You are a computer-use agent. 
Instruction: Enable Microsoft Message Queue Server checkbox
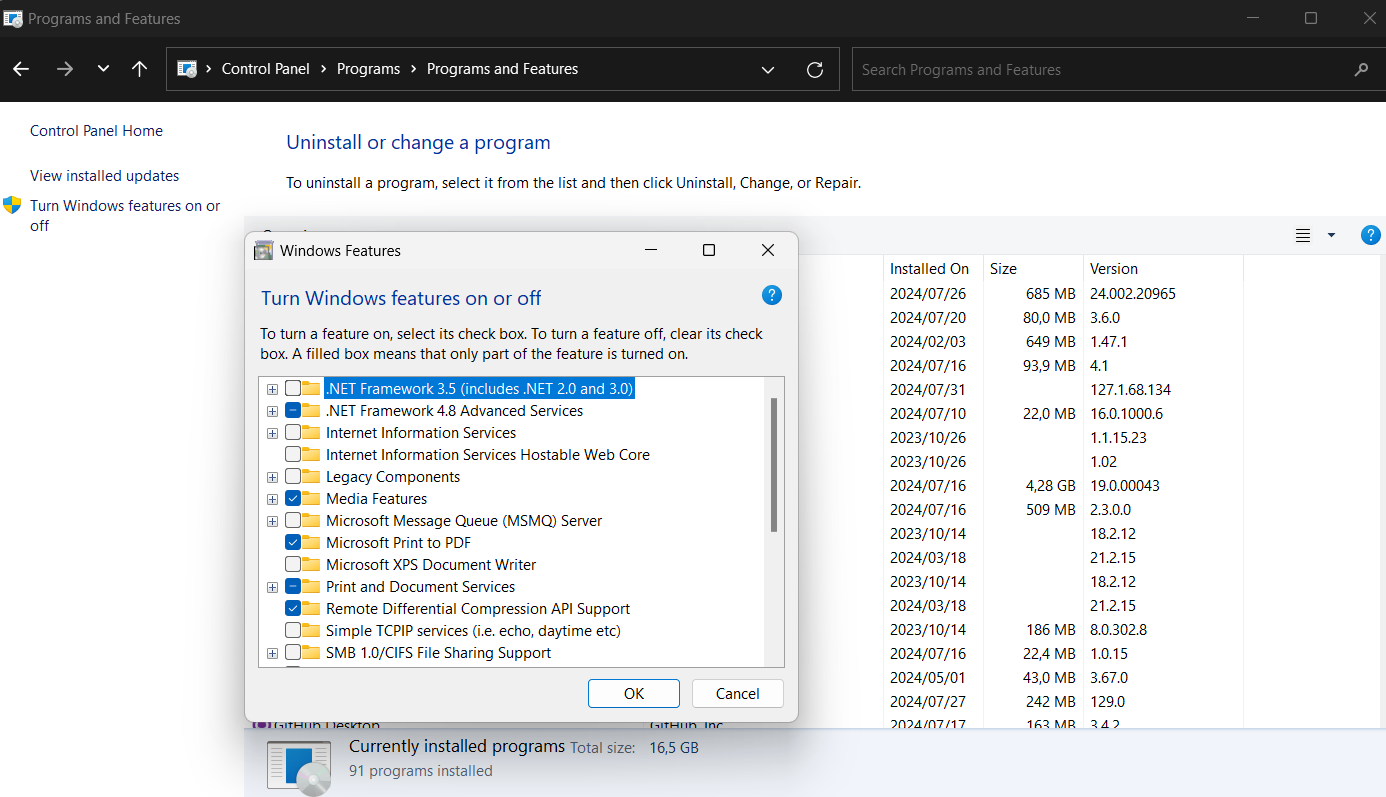point(293,520)
